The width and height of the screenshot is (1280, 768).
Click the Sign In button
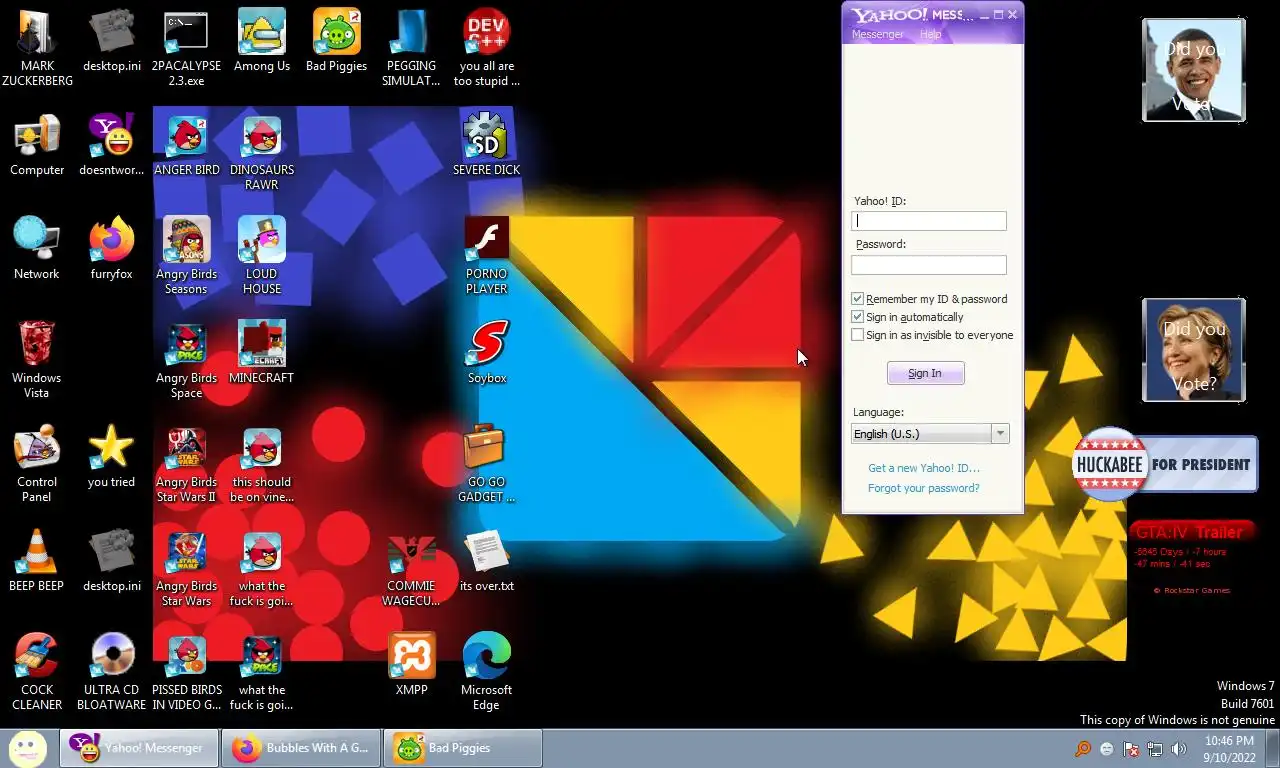click(x=925, y=373)
